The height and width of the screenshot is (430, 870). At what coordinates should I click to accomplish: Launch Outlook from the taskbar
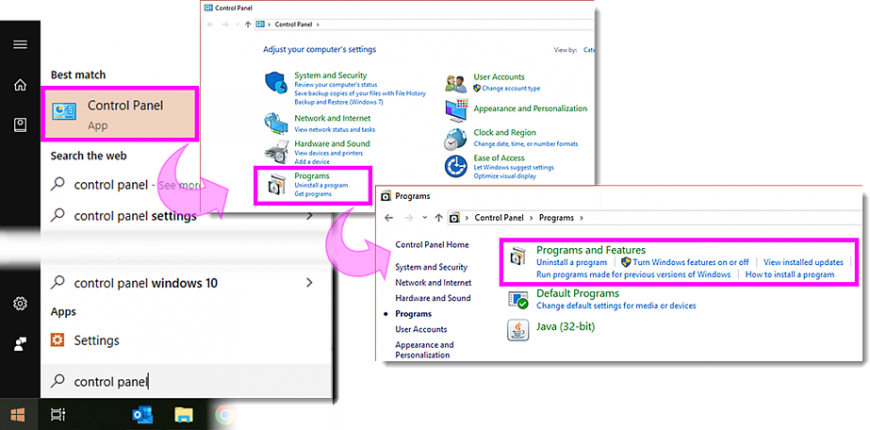point(143,414)
